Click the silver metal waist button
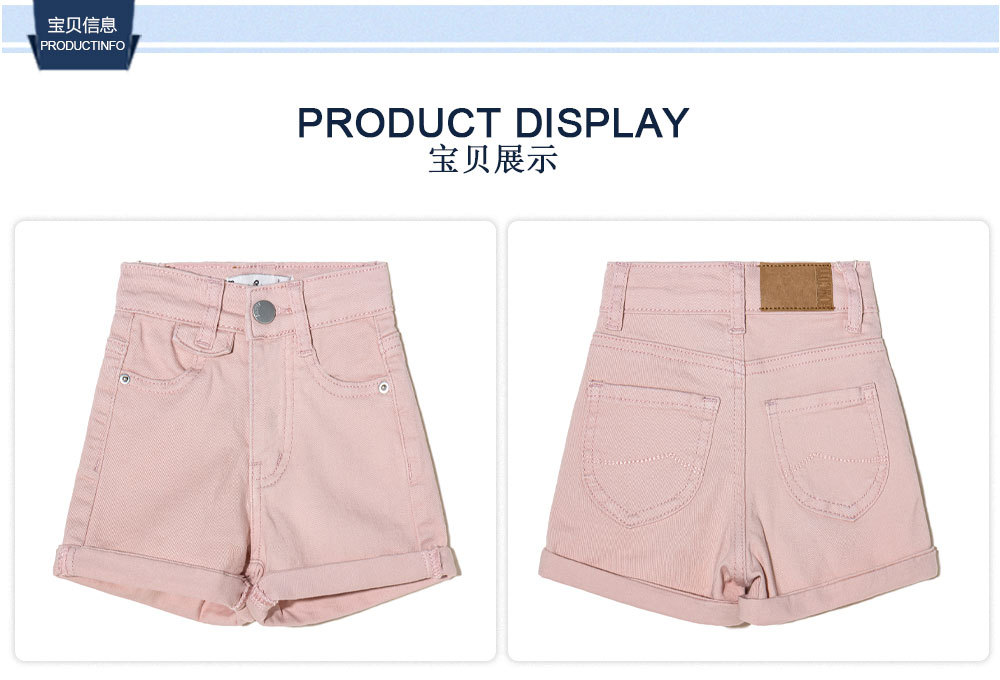Image resolution: width=1000 pixels, height=680 pixels. point(263,312)
